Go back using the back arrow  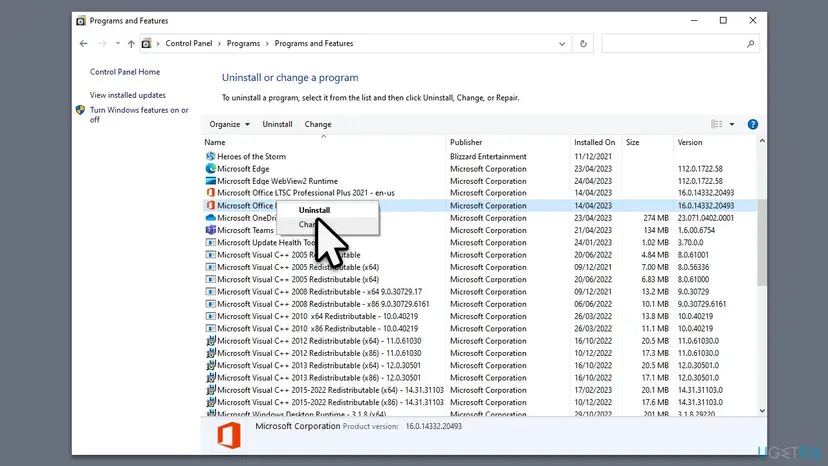(83, 44)
